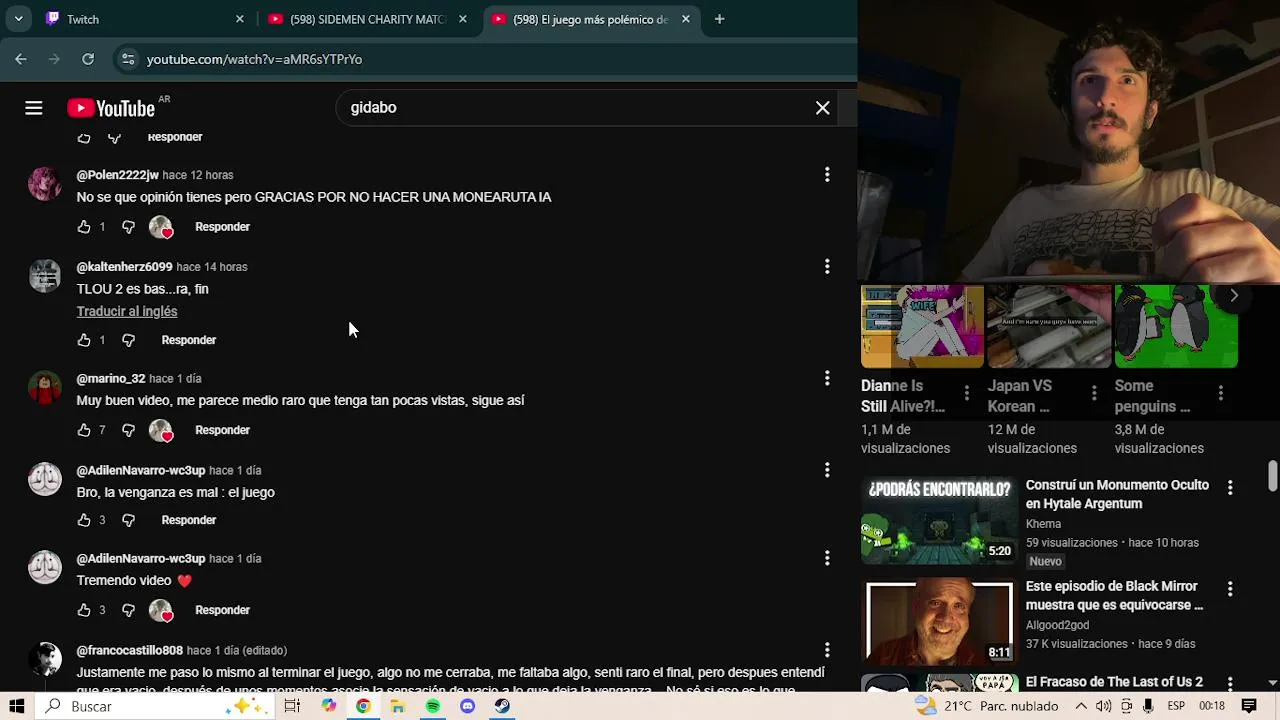Like the 'Bro, la venganza es mal' comment
1280x720 pixels.
(x=84, y=520)
